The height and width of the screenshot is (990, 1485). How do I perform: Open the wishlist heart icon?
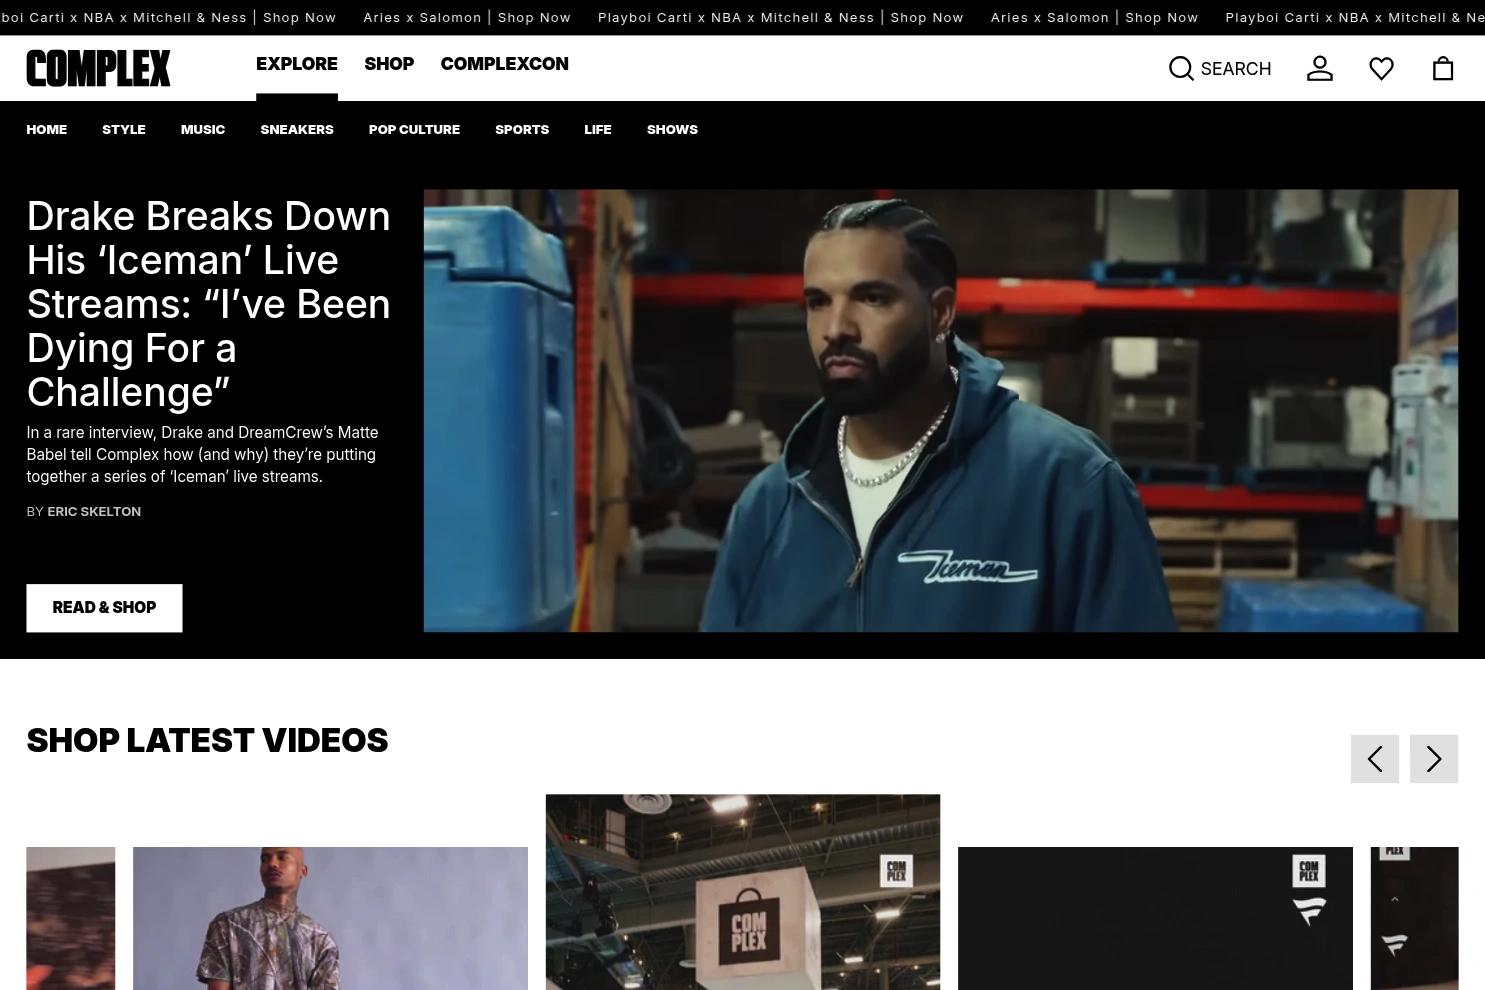click(x=1381, y=68)
